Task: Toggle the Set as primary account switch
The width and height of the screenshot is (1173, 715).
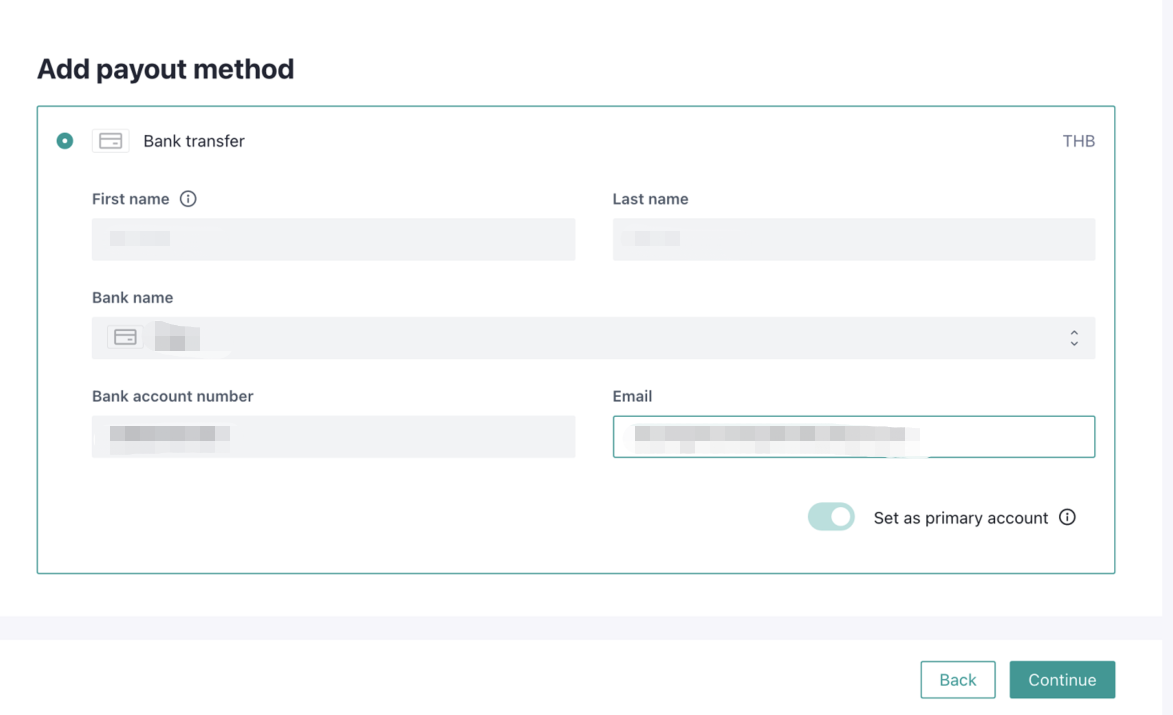Action: point(831,517)
